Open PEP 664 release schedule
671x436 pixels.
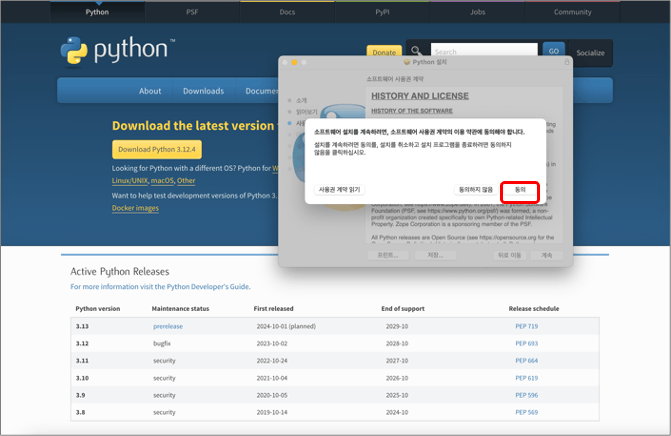pyautogui.click(x=526, y=361)
